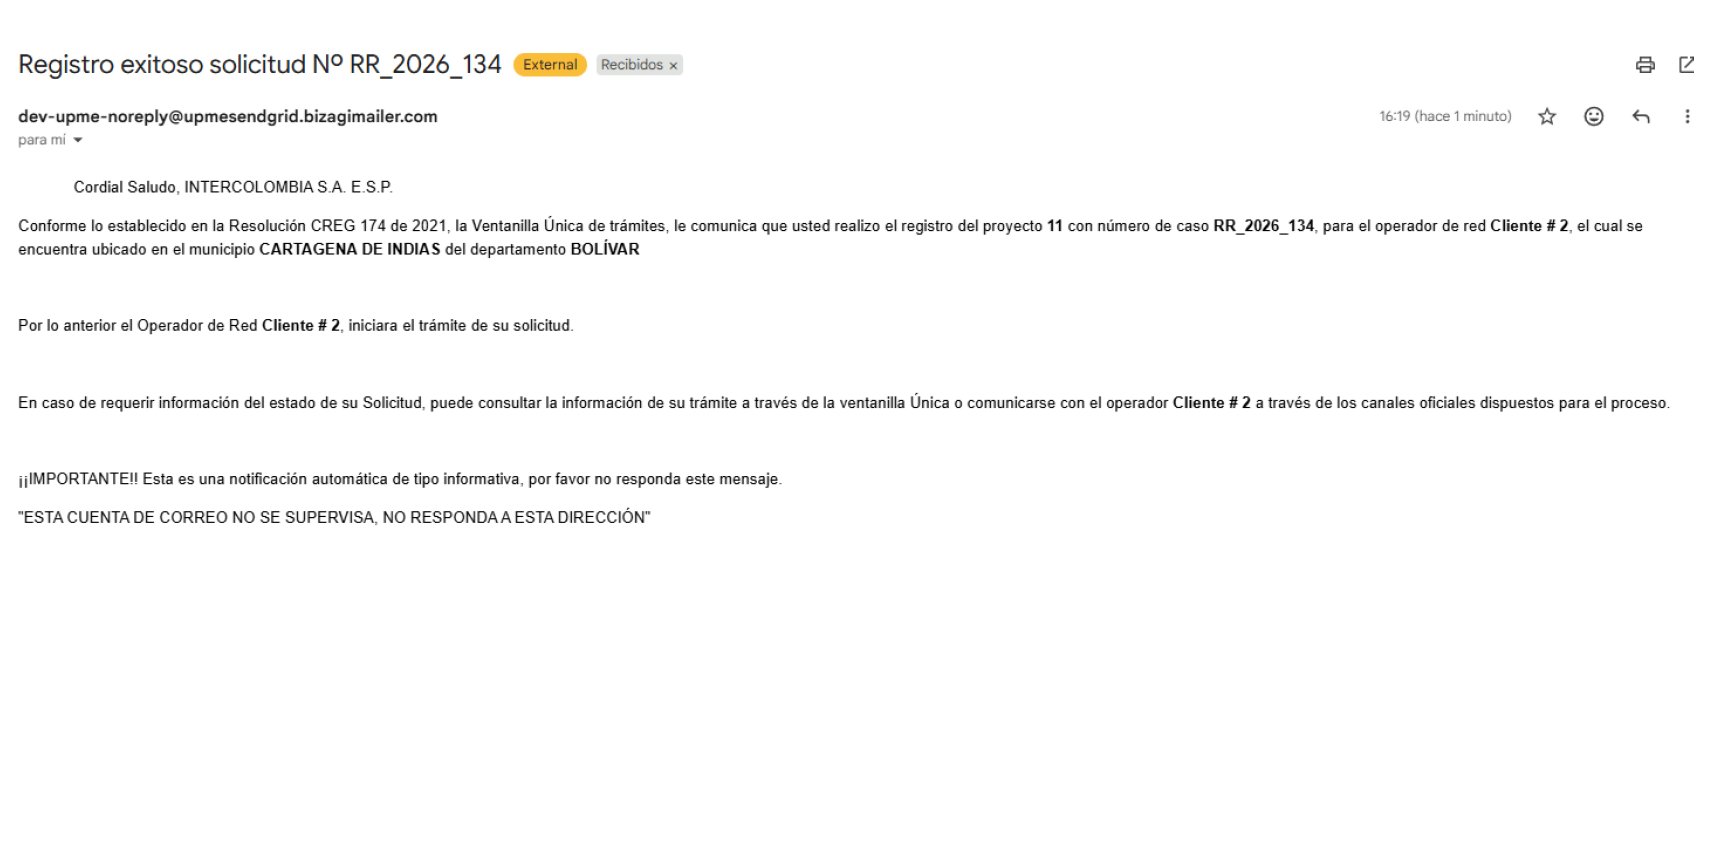Select the subject 'Registro exitoso solicitud'
1709x862 pixels.
(x=162, y=65)
